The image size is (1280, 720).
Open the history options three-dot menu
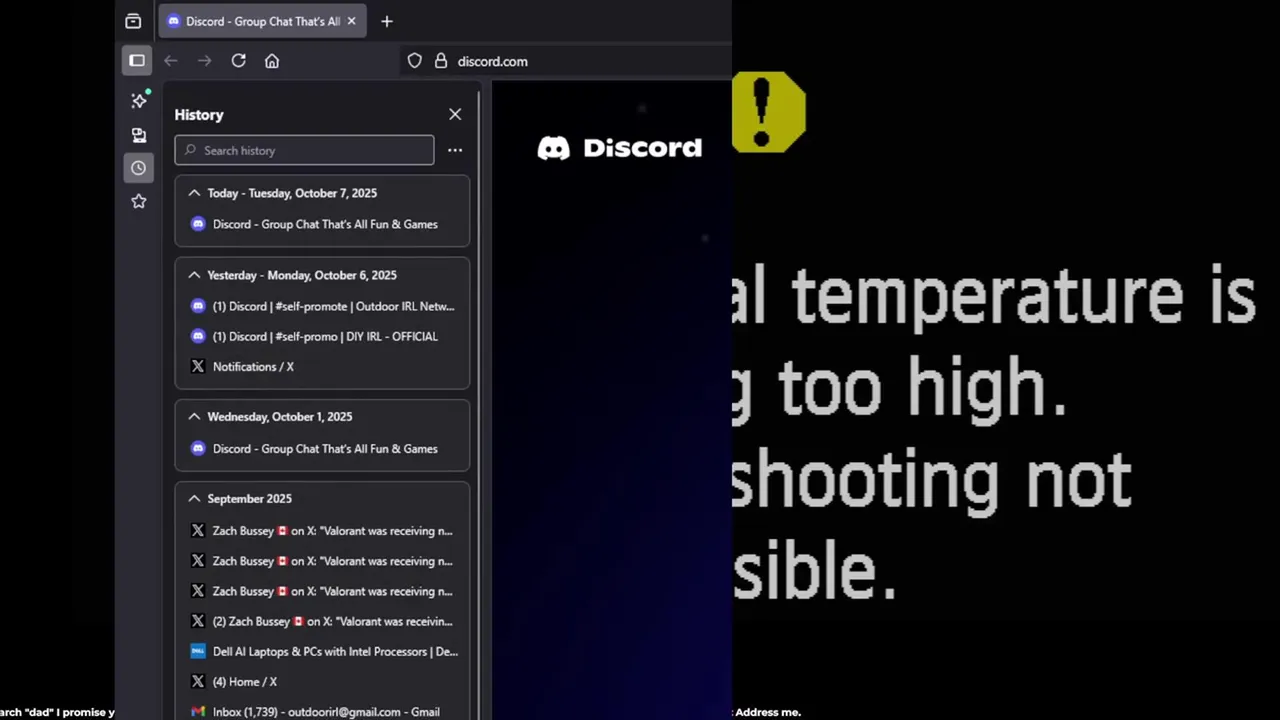click(x=455, y=150)
